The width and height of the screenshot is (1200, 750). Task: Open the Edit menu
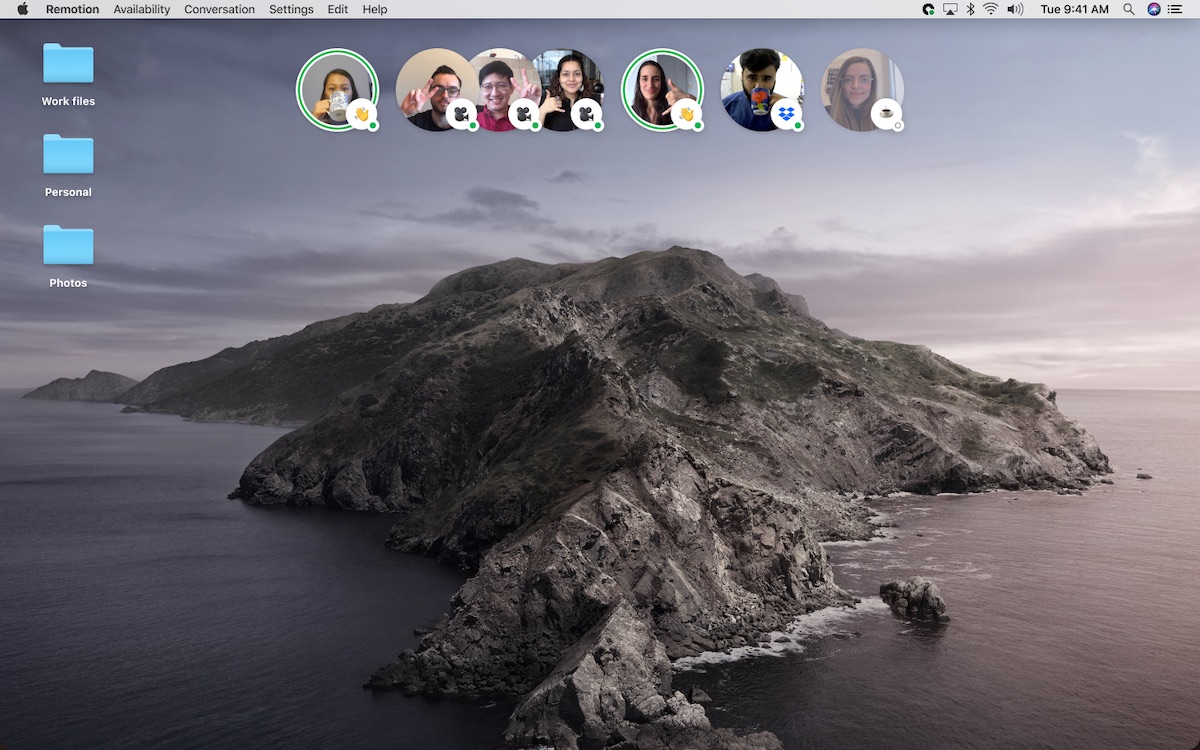click(x=338, y=9)
